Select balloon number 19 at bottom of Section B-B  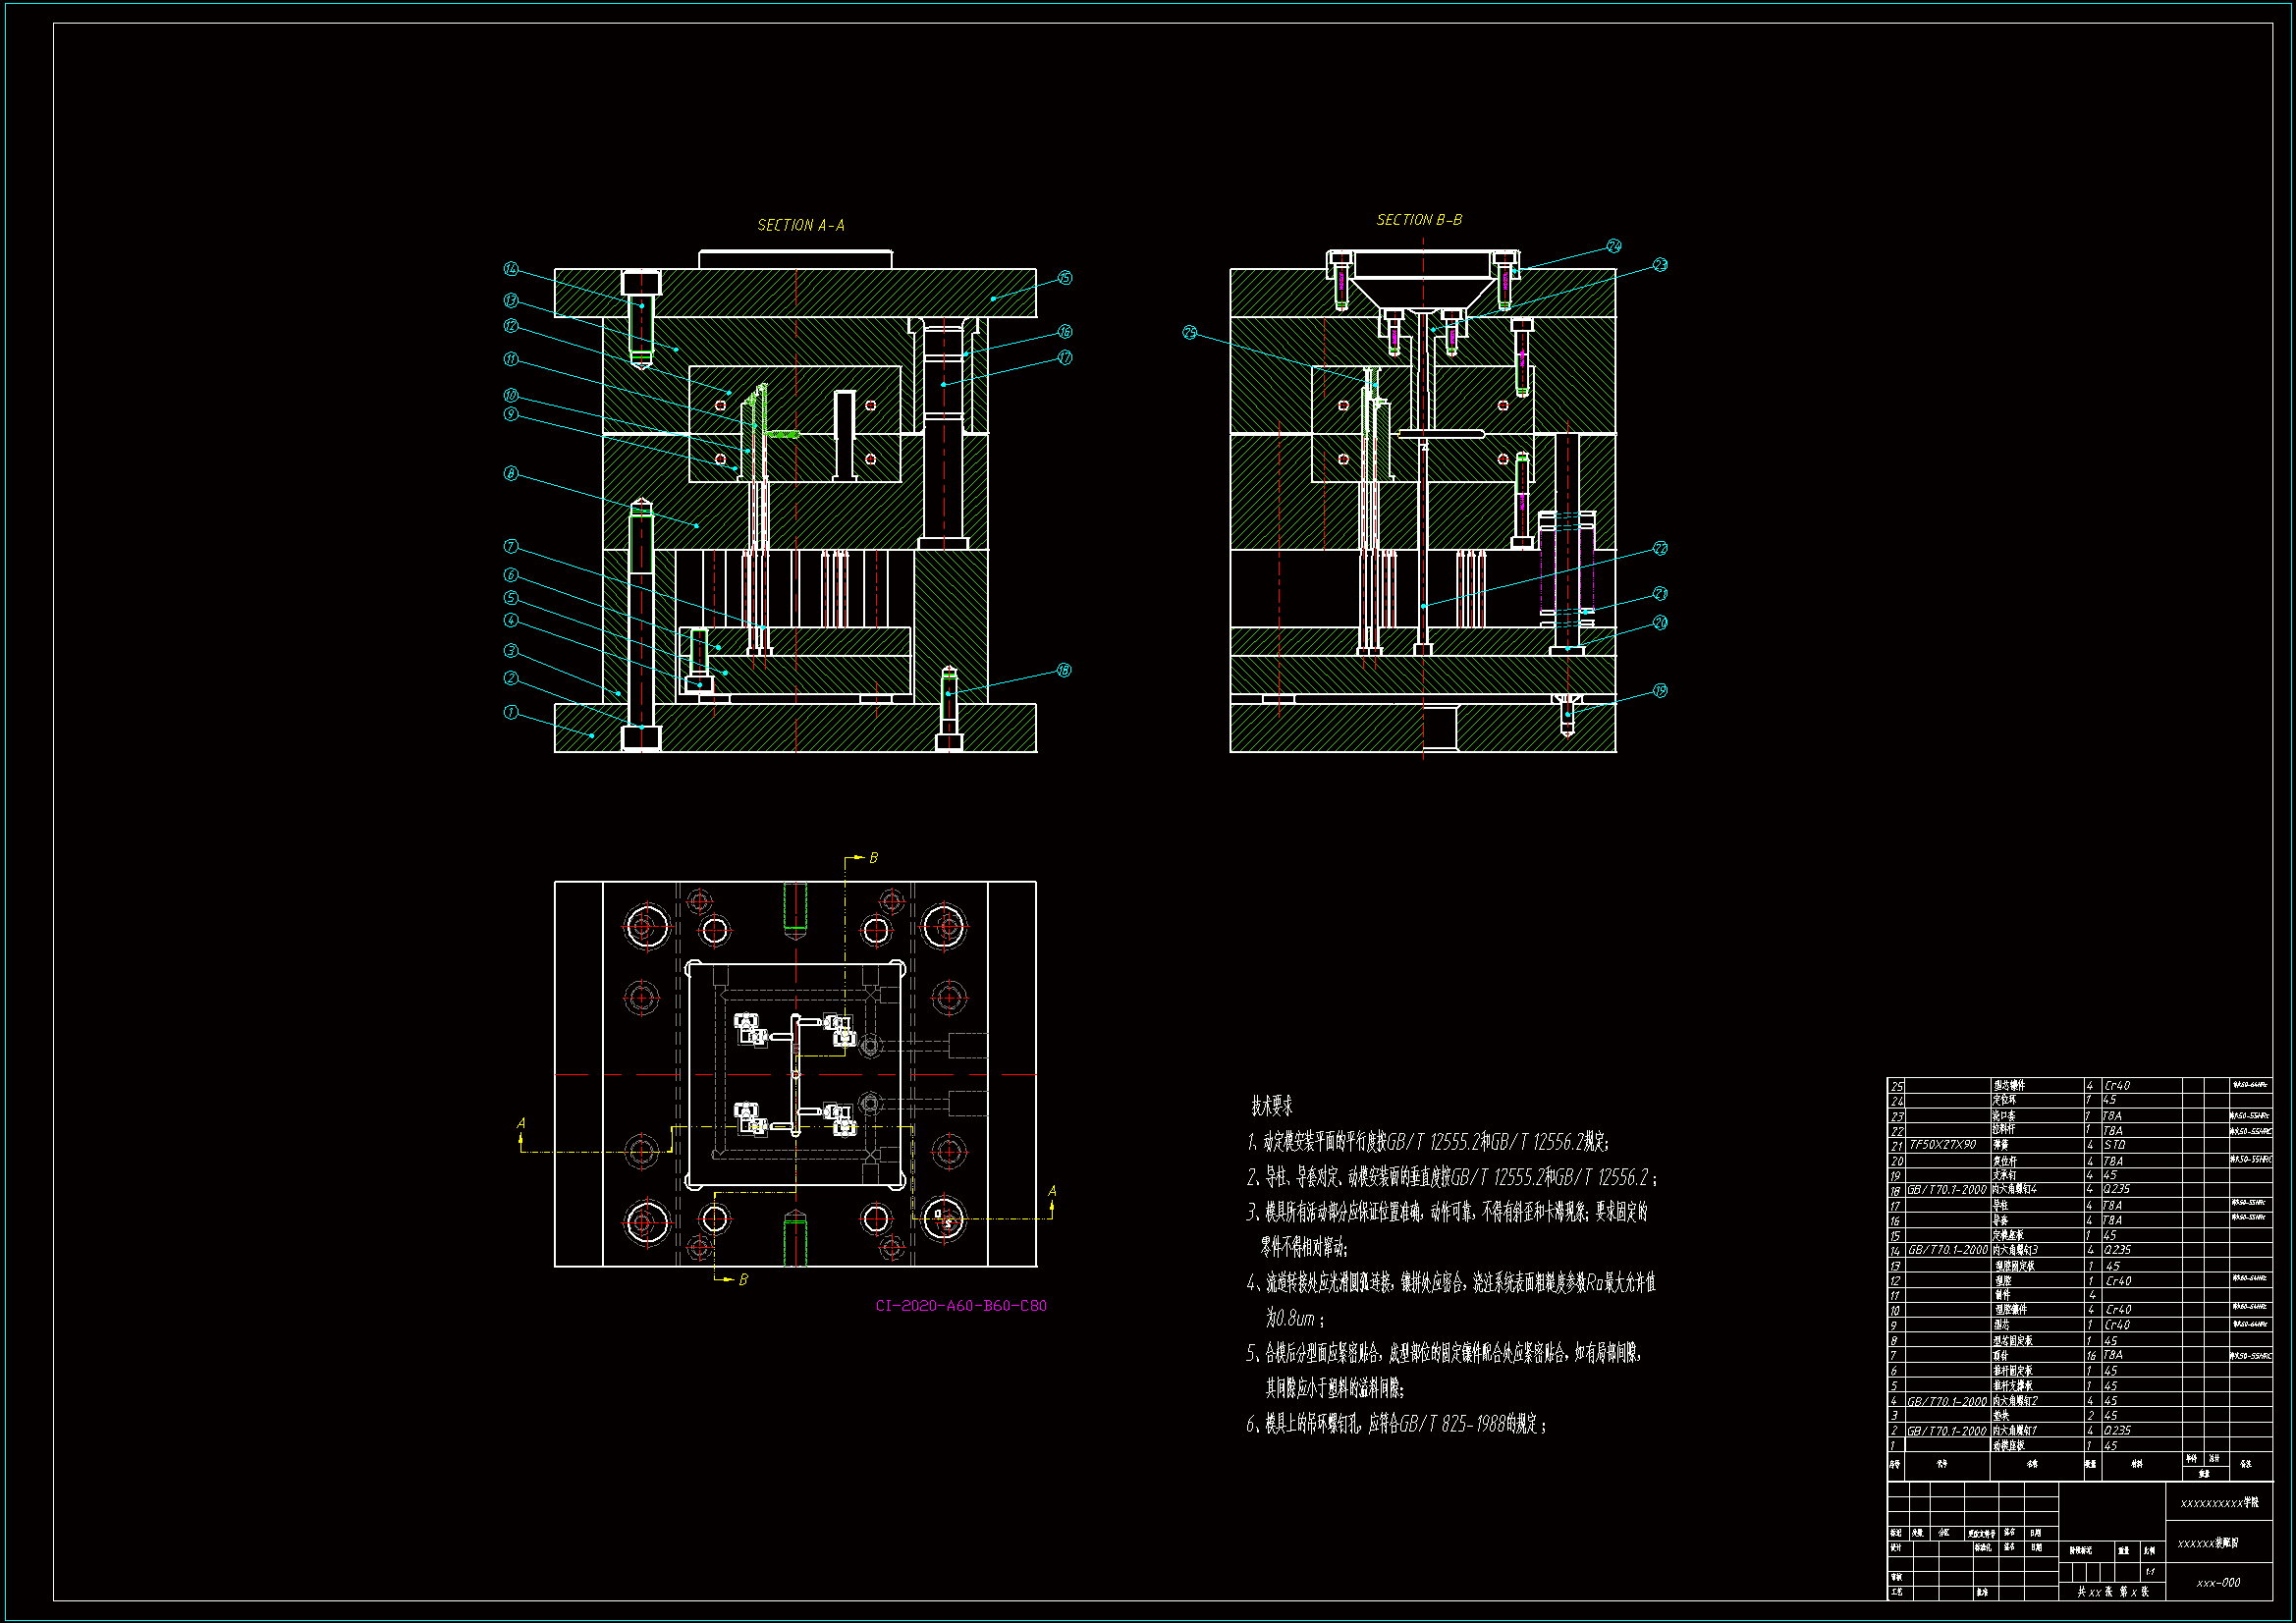(1660, 690)
